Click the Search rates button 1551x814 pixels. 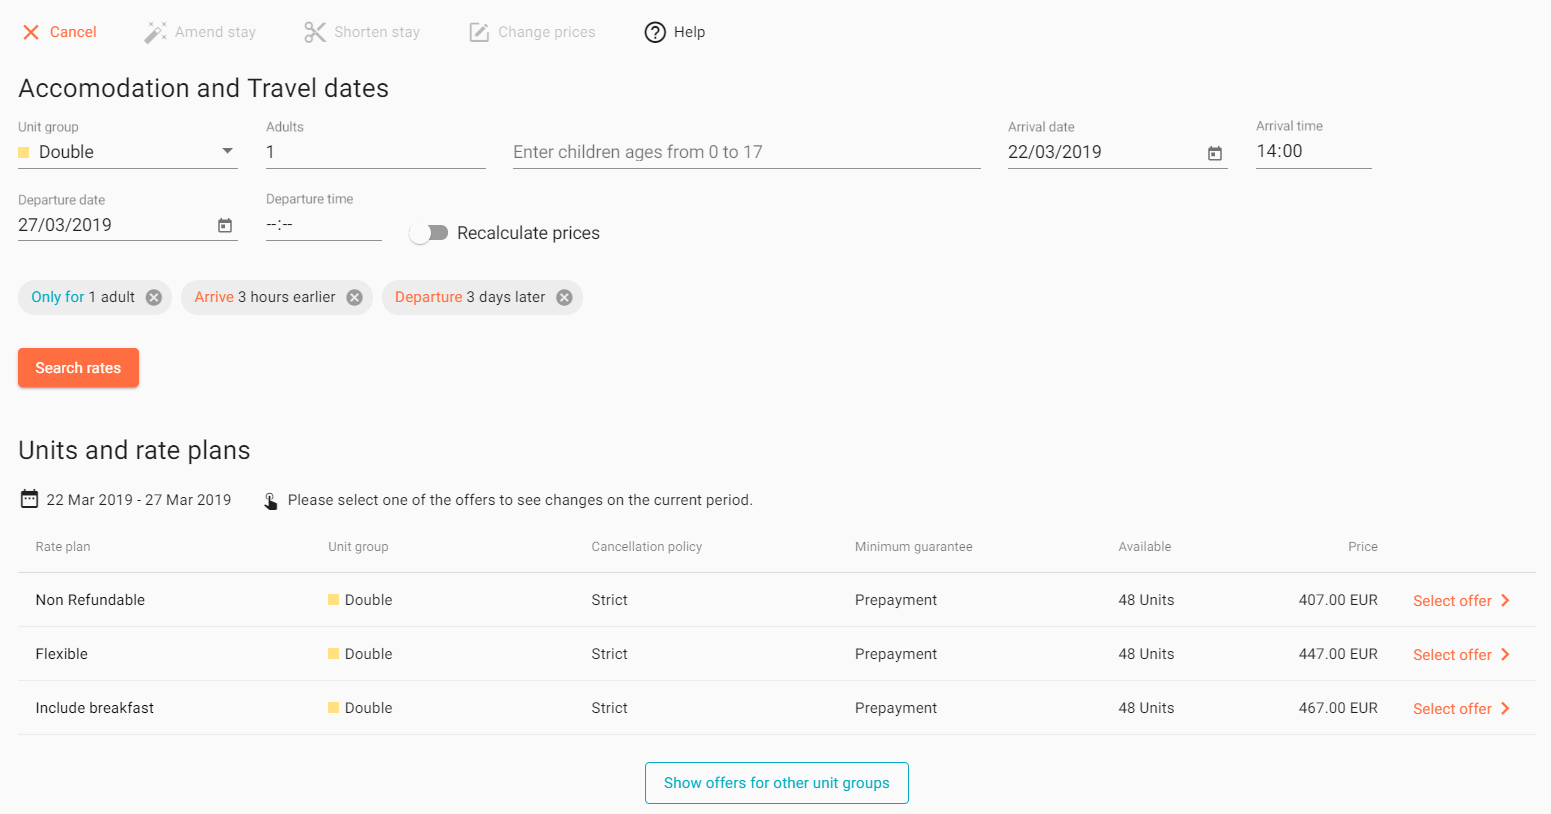(x=78, y=368)
